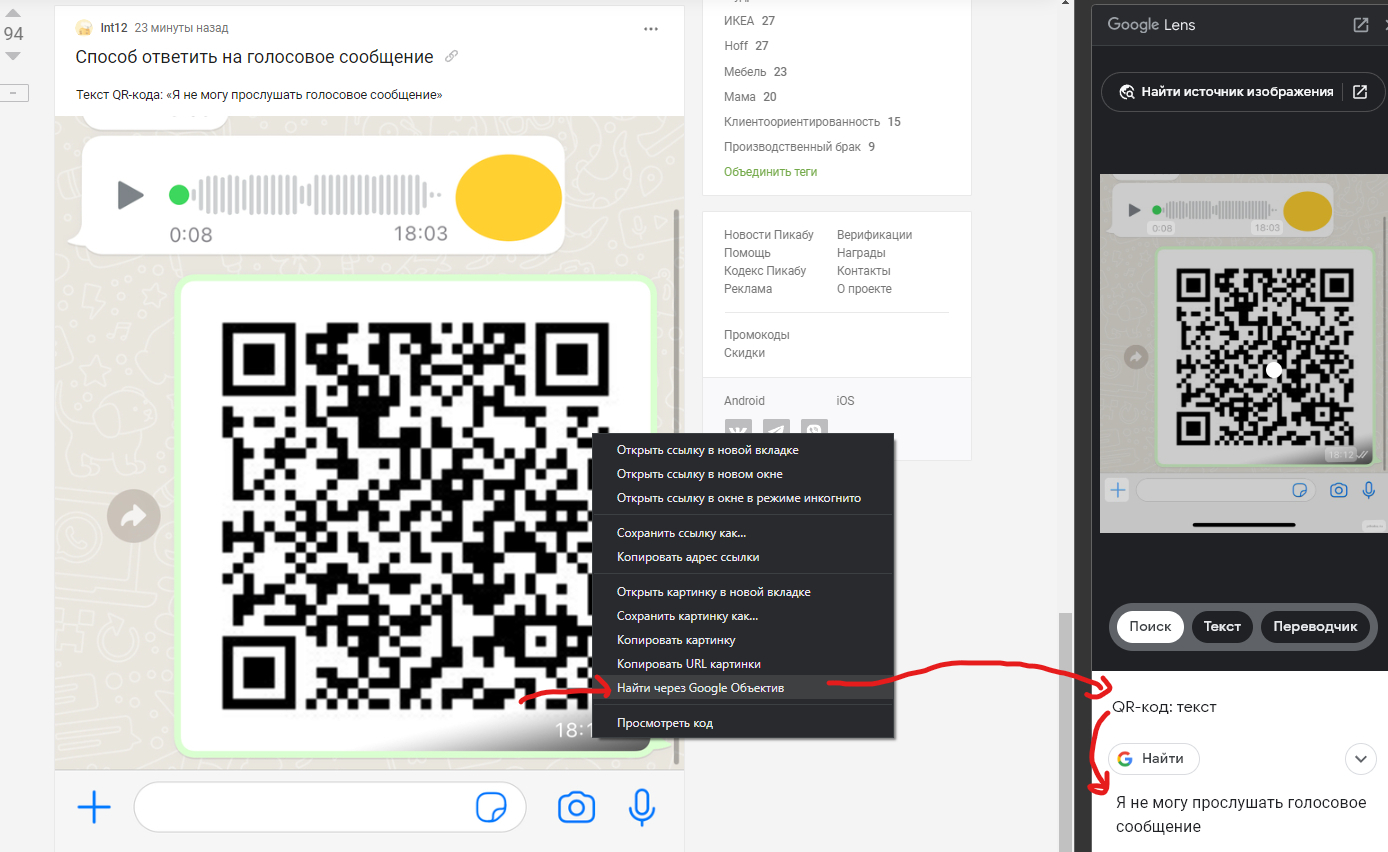The image size is (1388, 852).
Task: Open the ИКЕА tag with 27 posts
Action: pyautogui.click(x=738, y=21)
